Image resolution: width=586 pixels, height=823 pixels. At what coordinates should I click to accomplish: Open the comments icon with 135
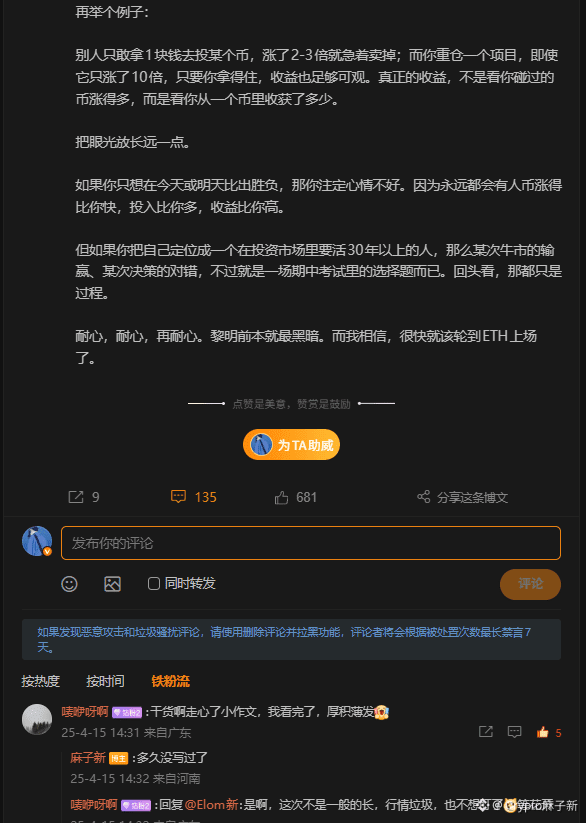coord(179,497)
